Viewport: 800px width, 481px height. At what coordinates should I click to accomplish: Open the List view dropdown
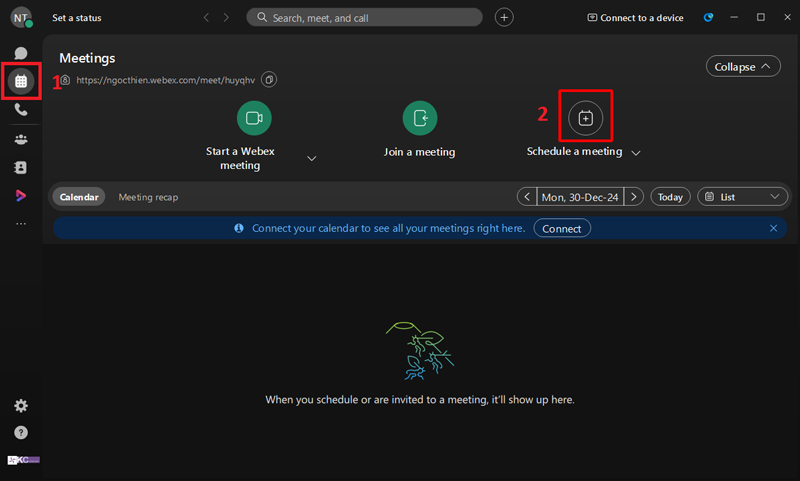coord(742,197)
